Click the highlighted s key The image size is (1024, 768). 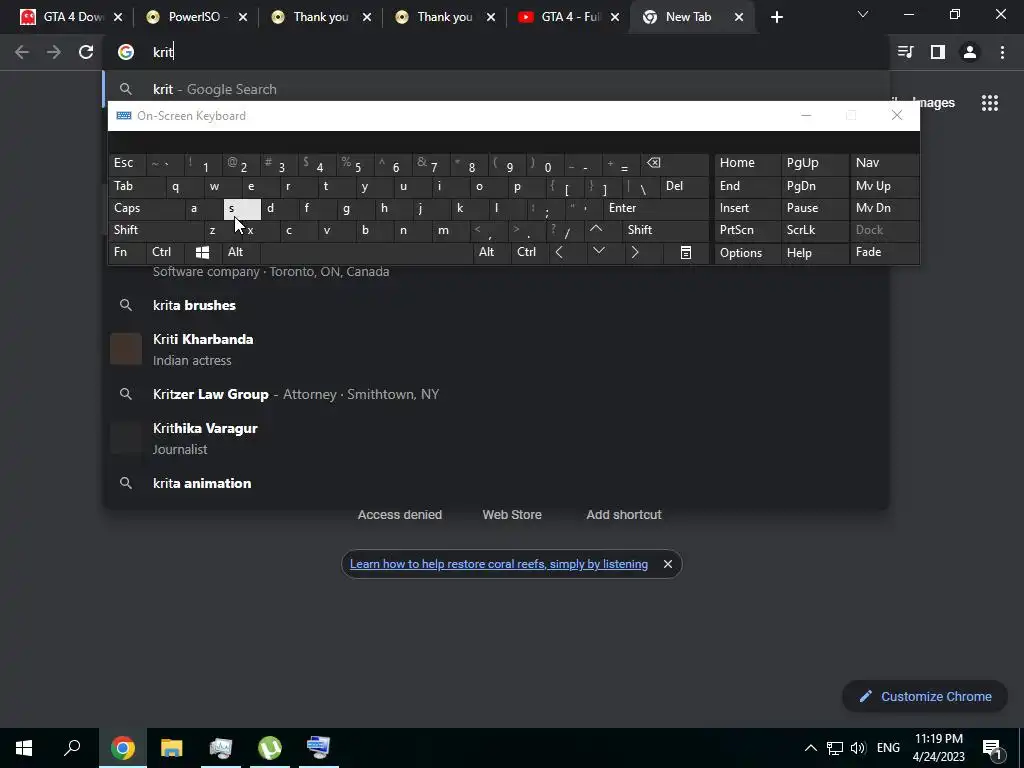242,208
